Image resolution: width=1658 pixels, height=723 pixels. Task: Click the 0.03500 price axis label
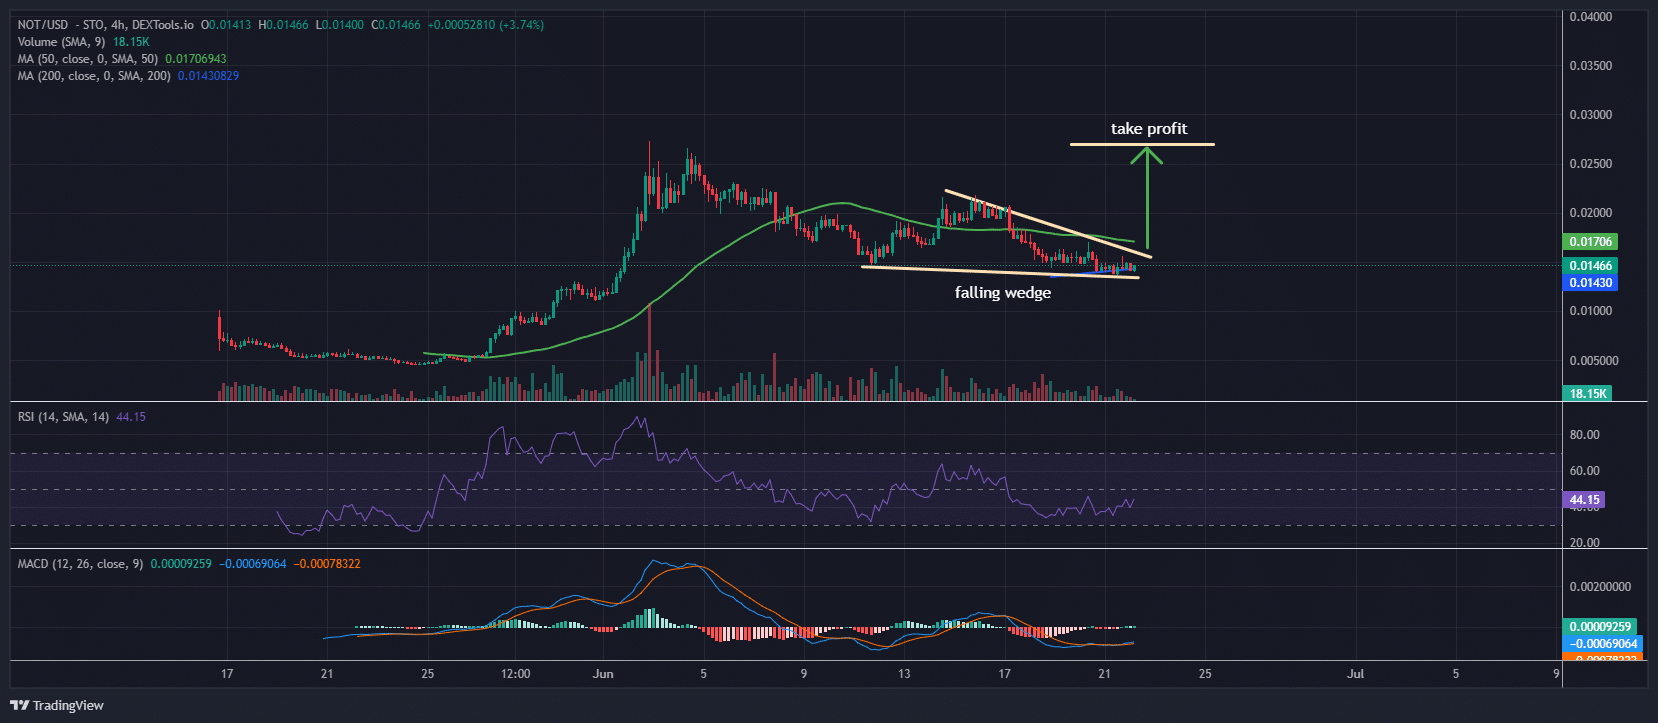click(x=1591, y=66)
